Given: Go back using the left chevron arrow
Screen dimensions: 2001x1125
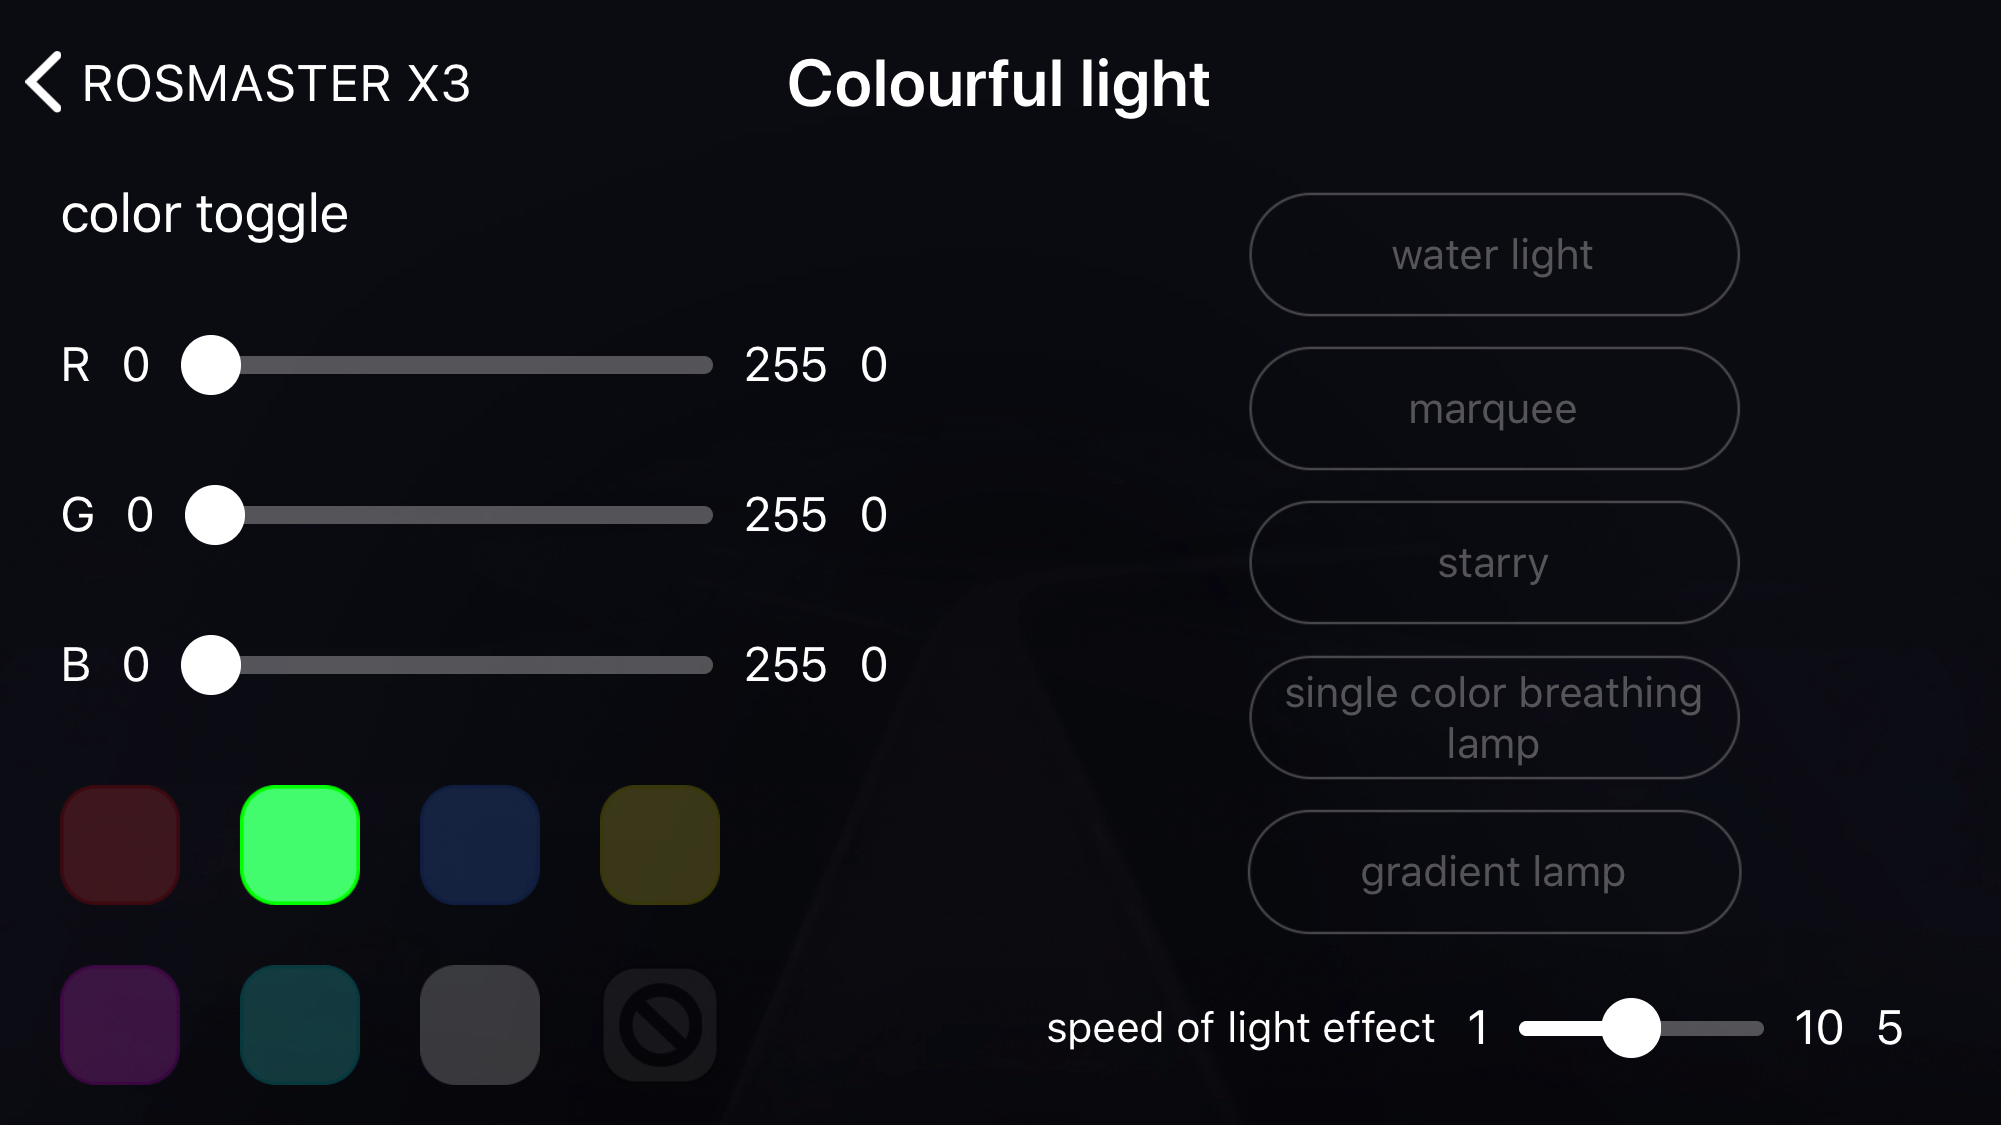Looking at the screenshot, I should [44, 82].
